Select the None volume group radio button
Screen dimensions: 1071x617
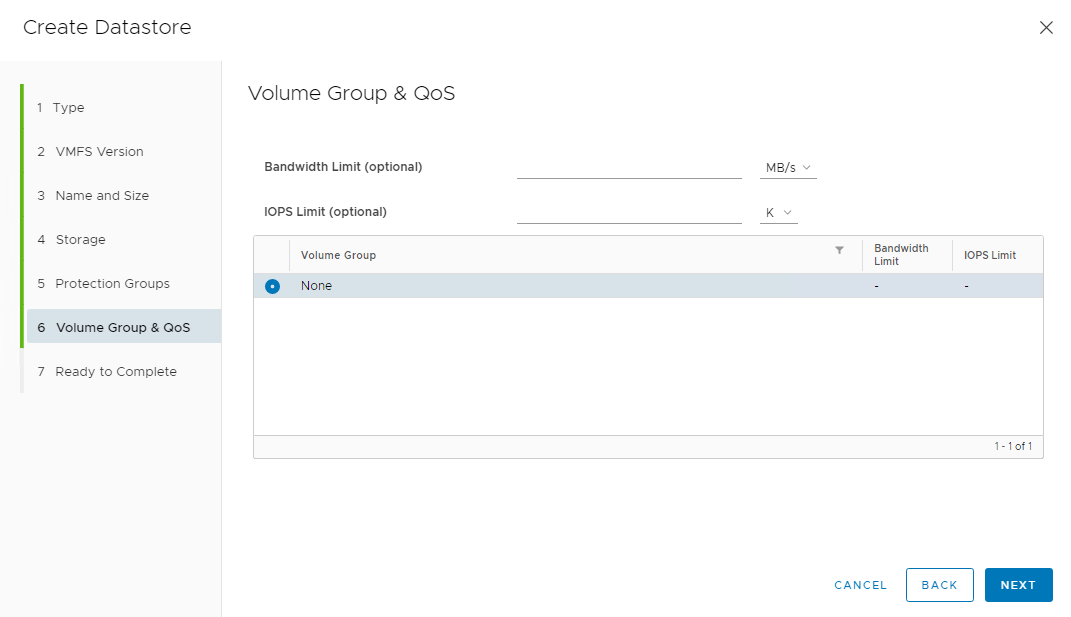tap(272, 286)
